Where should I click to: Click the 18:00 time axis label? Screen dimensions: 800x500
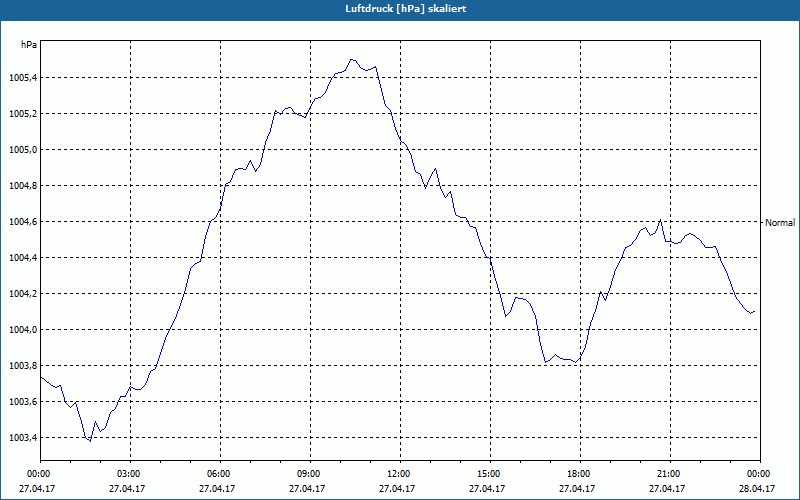(x=580, y=473)
